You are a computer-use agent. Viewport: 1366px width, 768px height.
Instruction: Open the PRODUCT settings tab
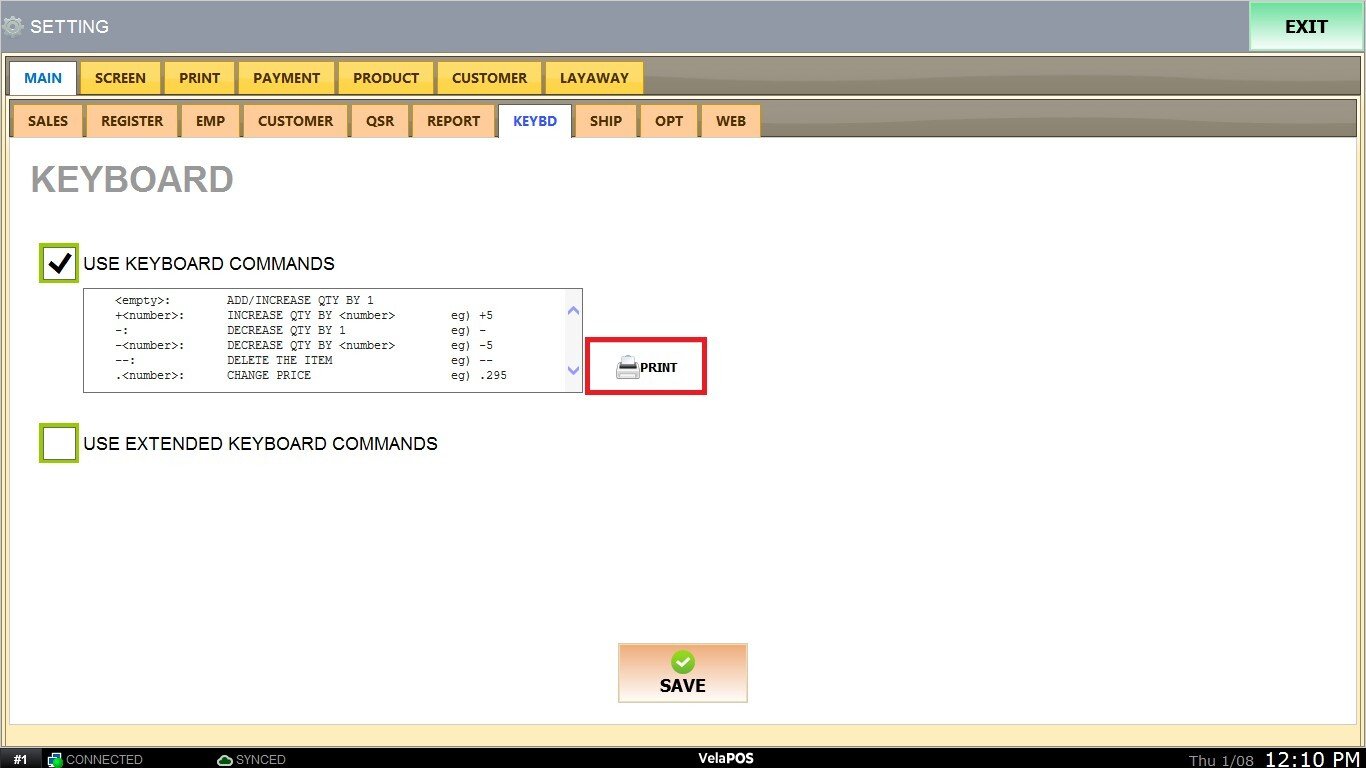[x=386, y=78]
